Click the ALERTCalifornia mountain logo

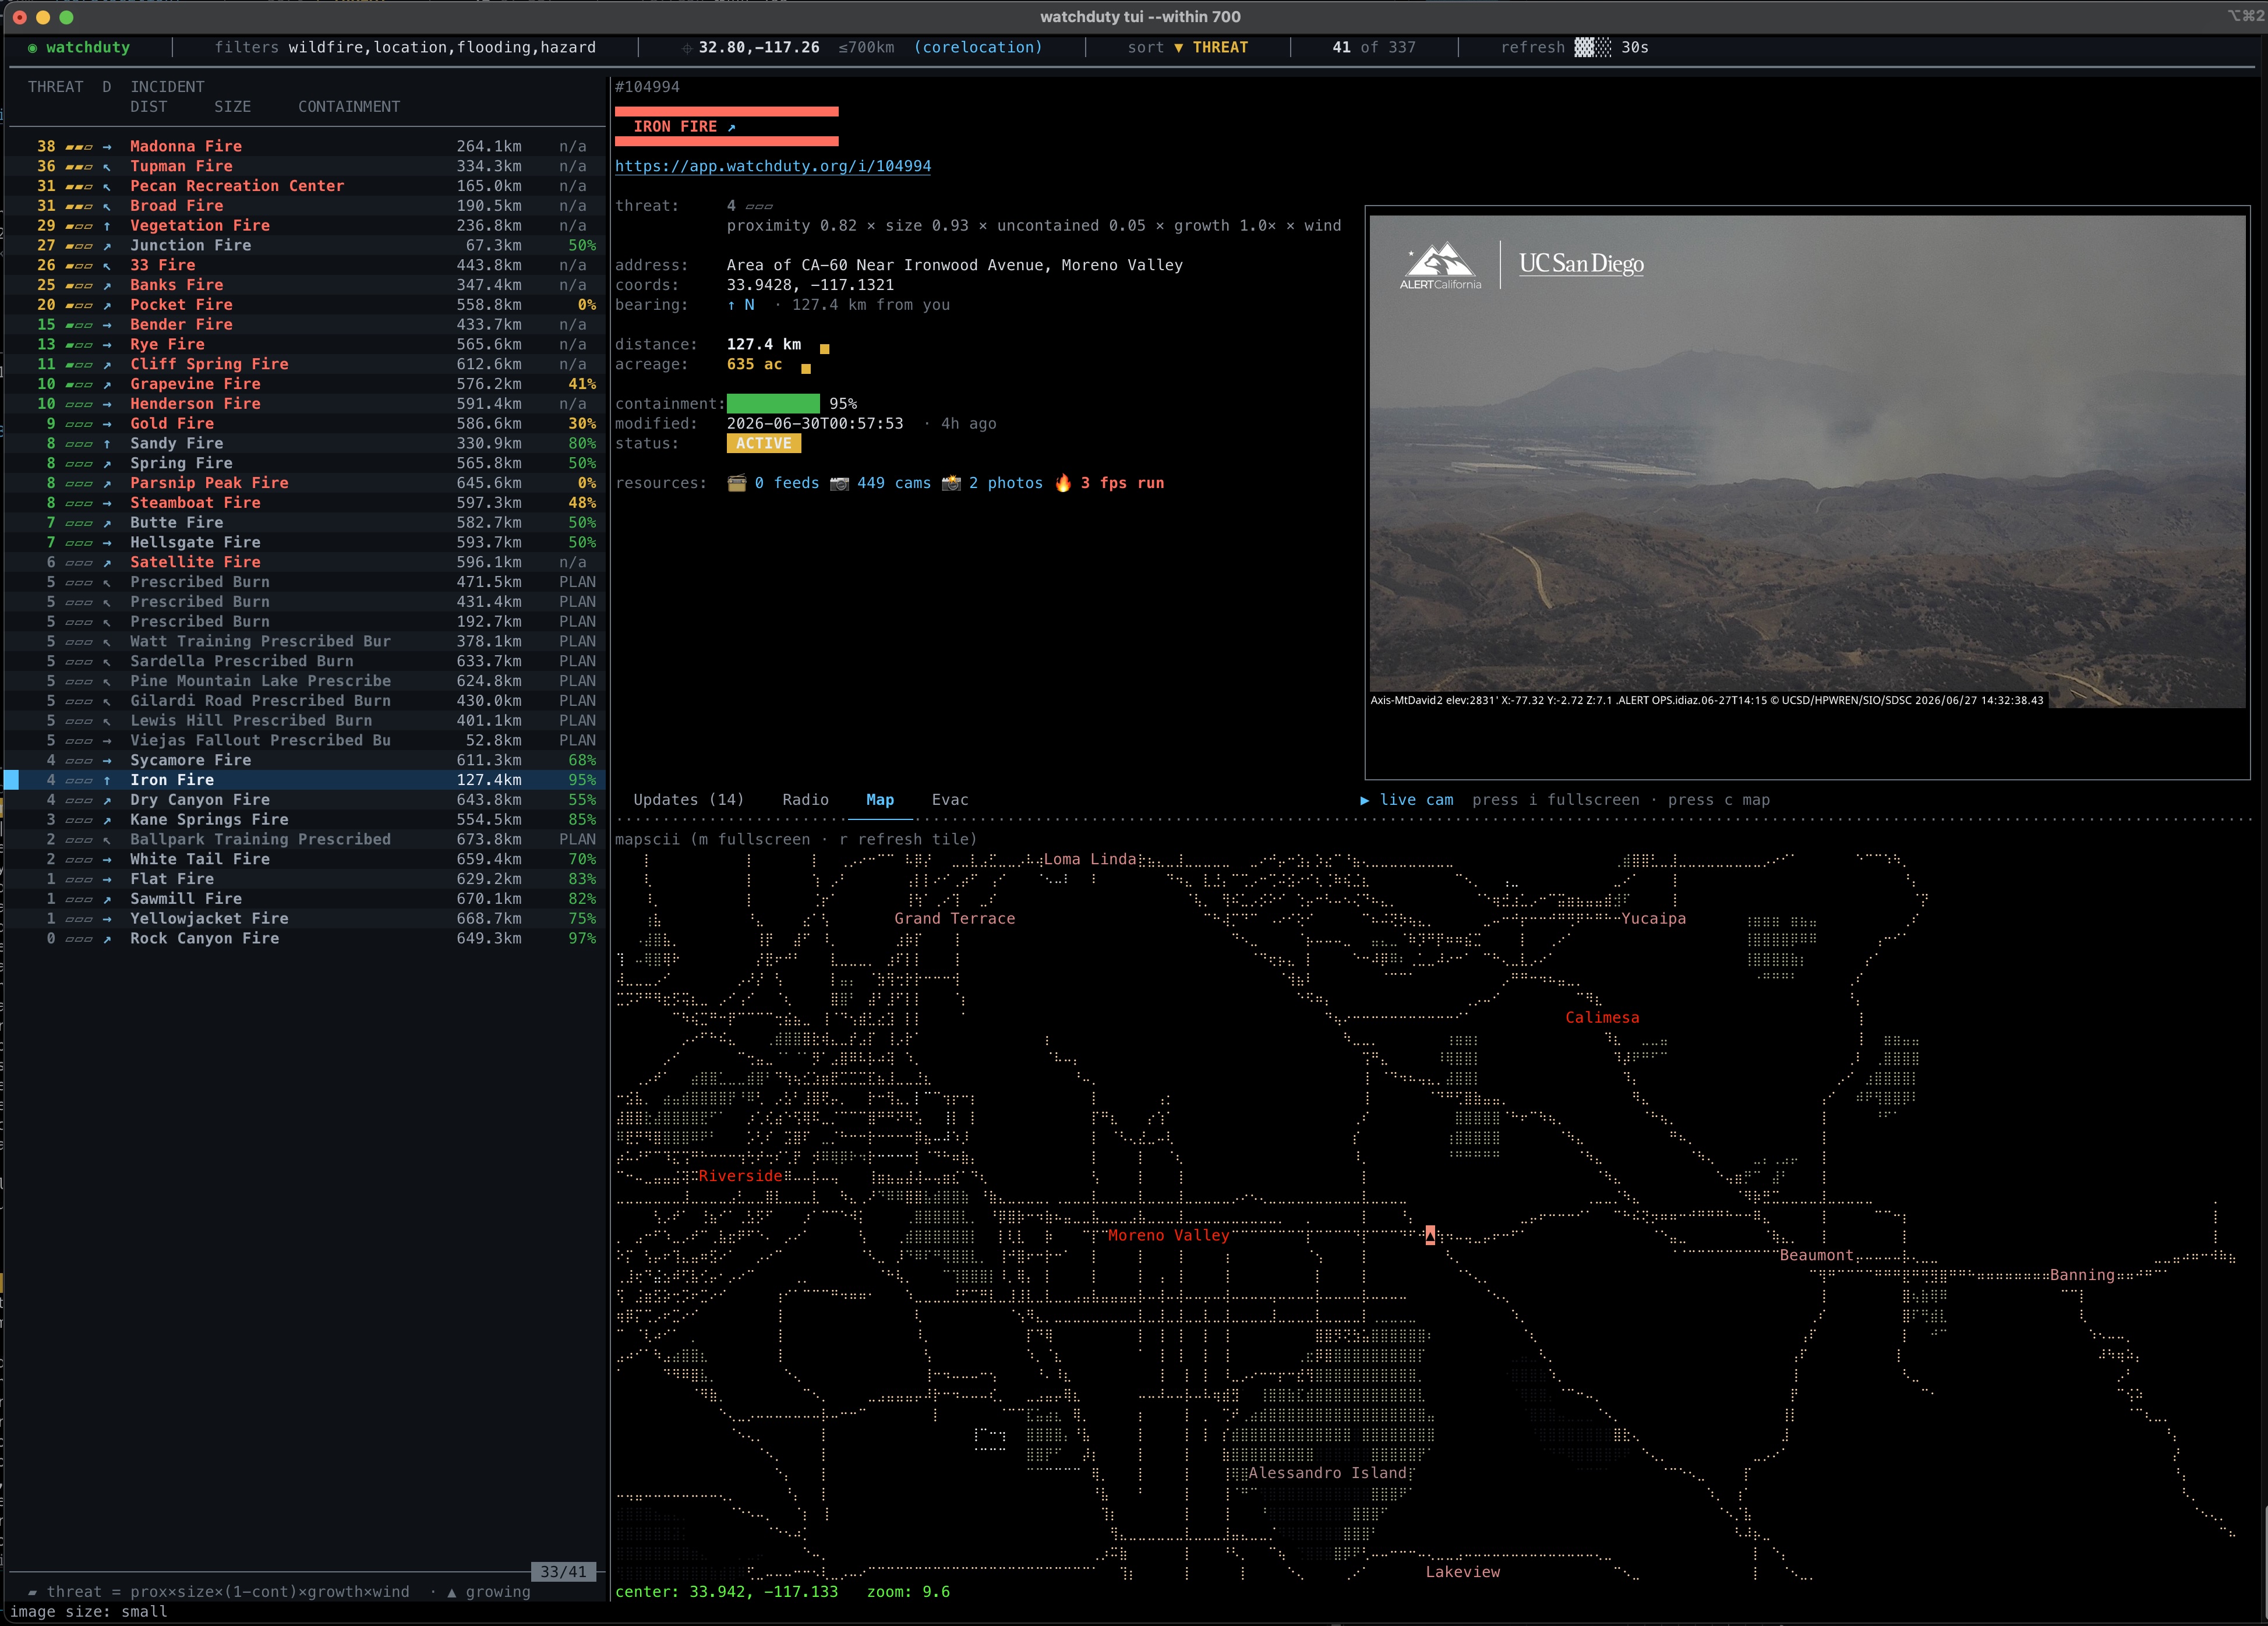pyautogui.click(x=1441, y=266)
